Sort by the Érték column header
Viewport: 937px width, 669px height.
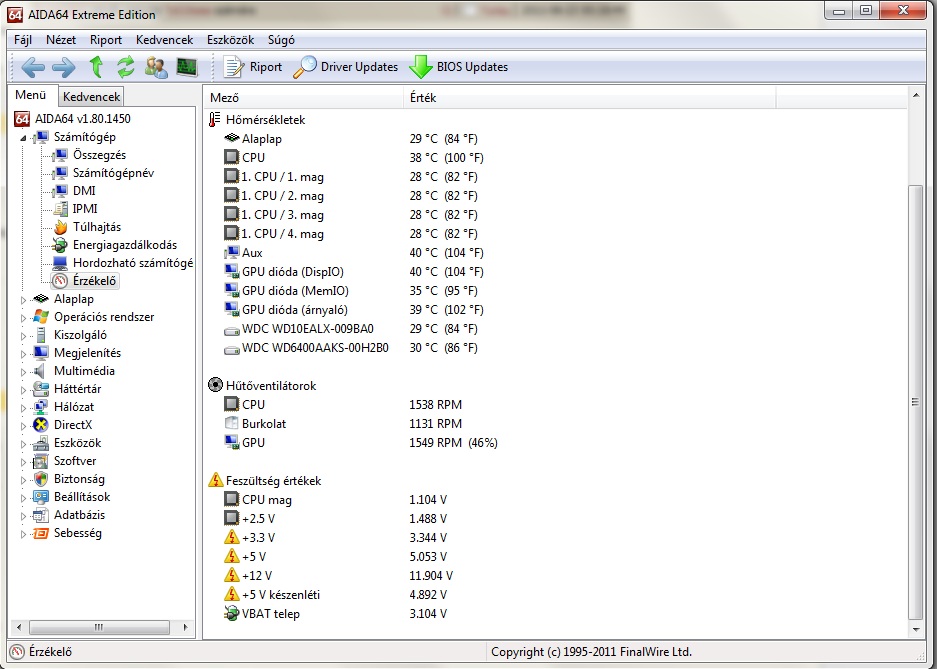click(589, 98)
